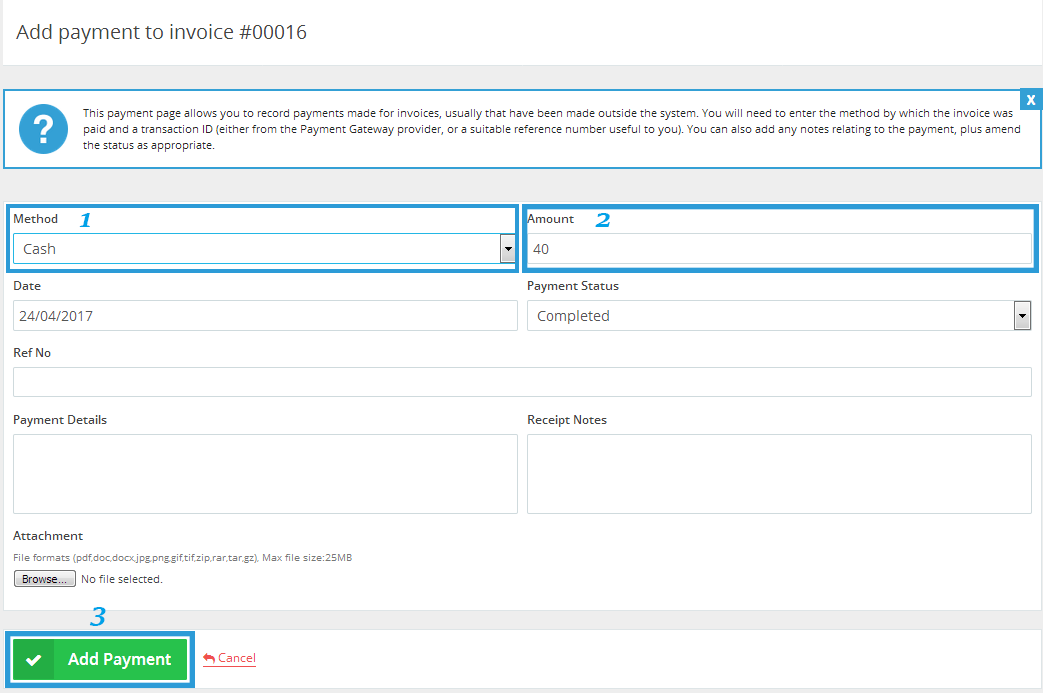Viewport: 1043px width, 693px height.
Task: Click the Browse file attachment button
Action: pyautogui.click(x=45, y=579)
